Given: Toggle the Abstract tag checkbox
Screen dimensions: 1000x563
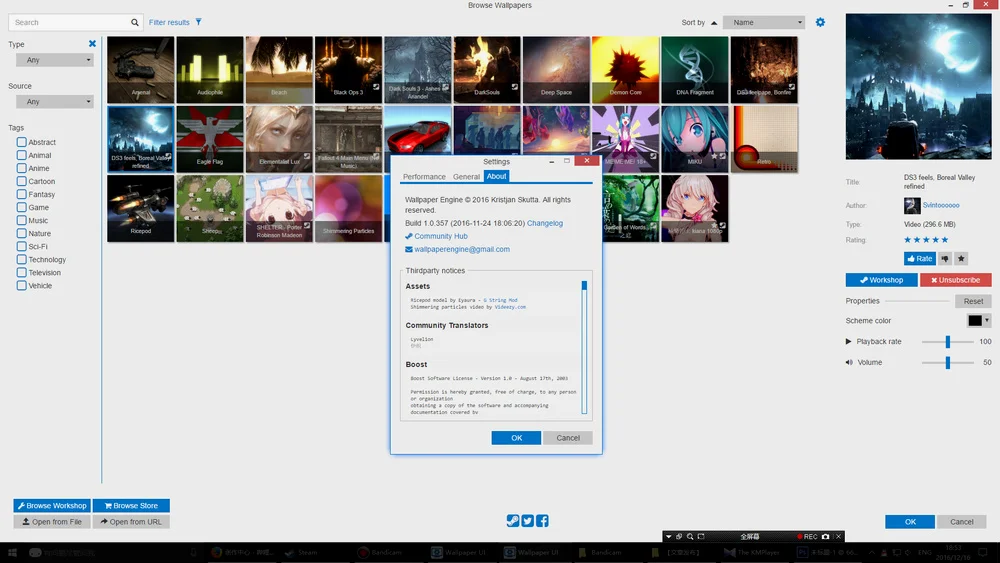Looking at the screenshot, I should click(22, 142).
